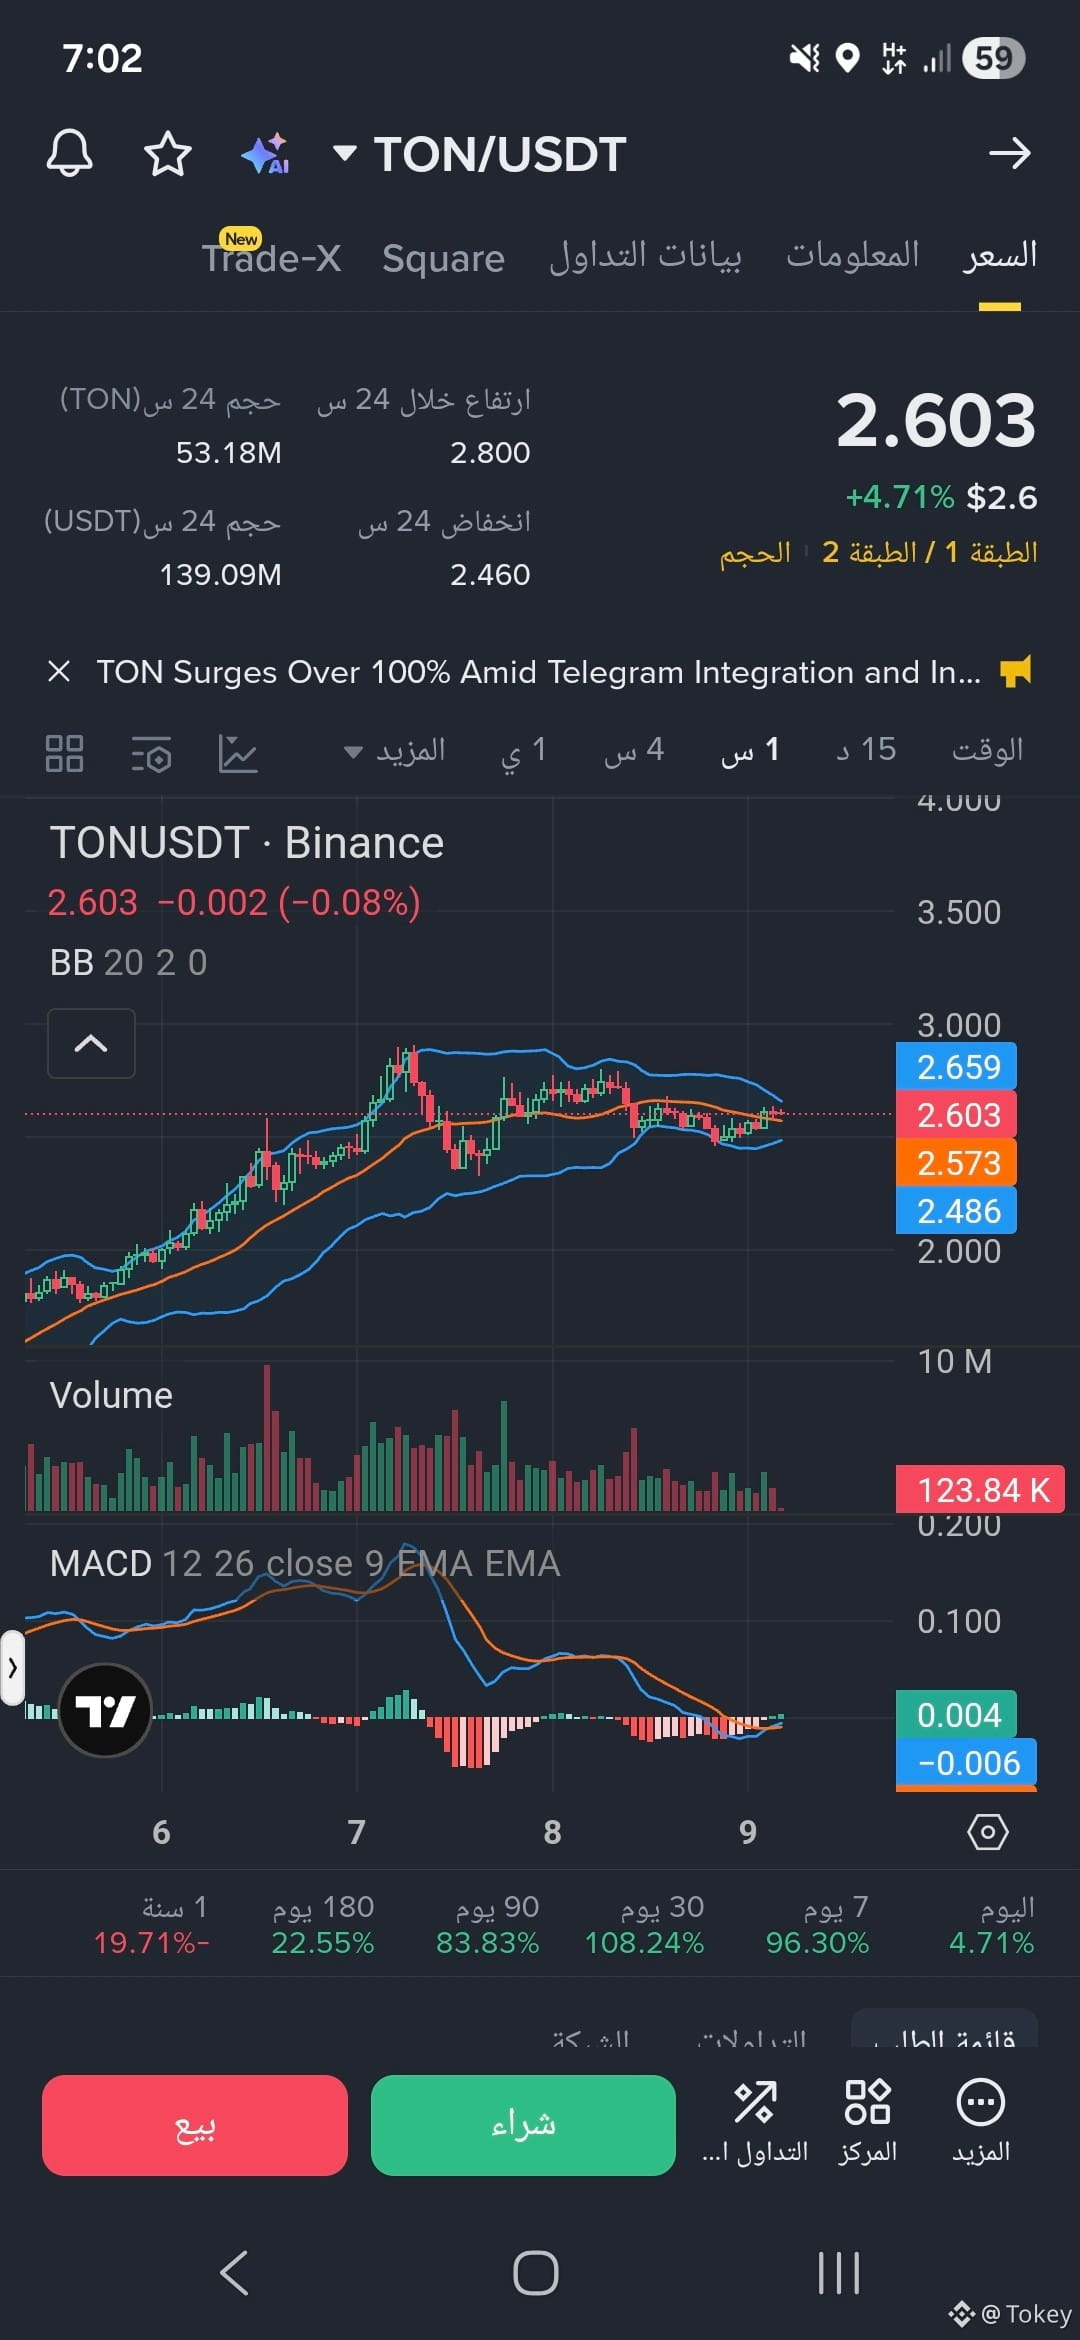Select the السعر tab
1080x2340 pixels.
[x=999, y=255]
